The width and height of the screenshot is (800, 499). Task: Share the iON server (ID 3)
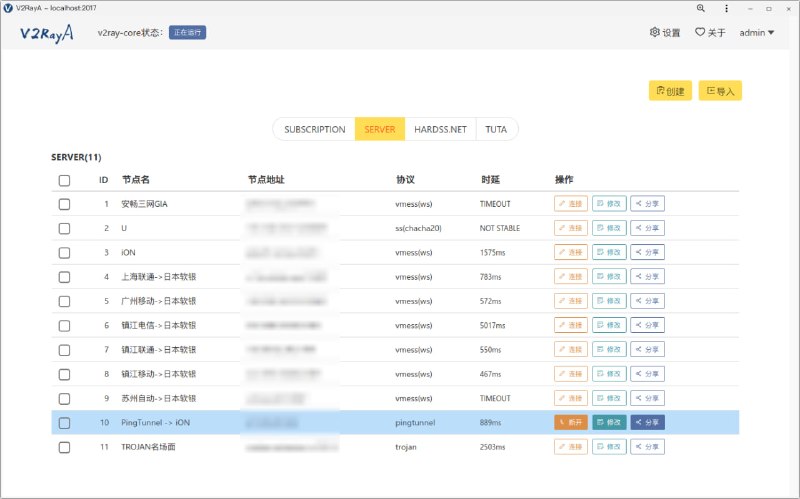tap(647, 252)
